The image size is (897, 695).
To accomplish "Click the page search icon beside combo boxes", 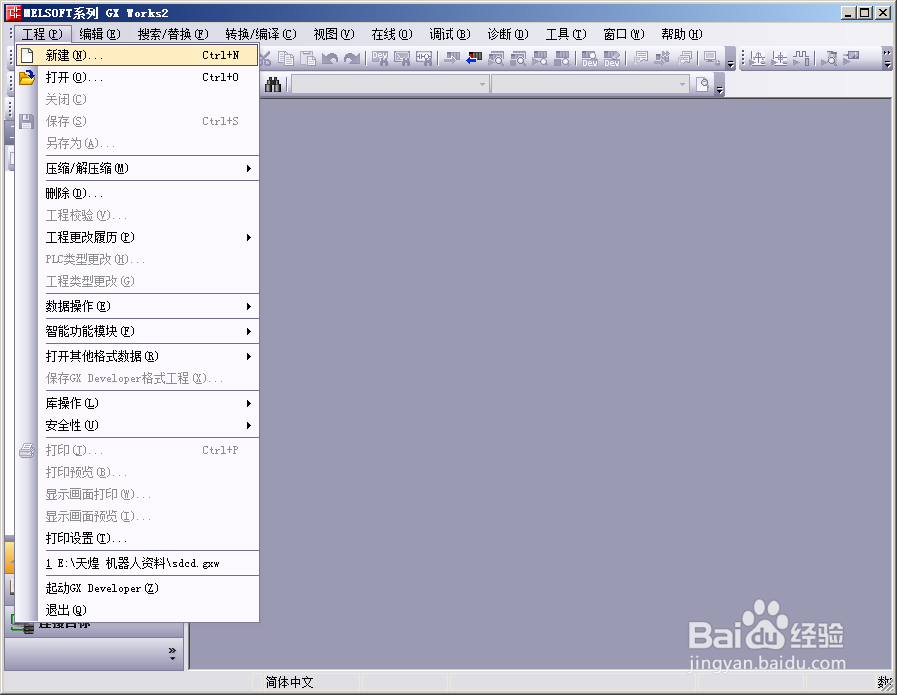I will pyautogui.click(x=702, y=85).
